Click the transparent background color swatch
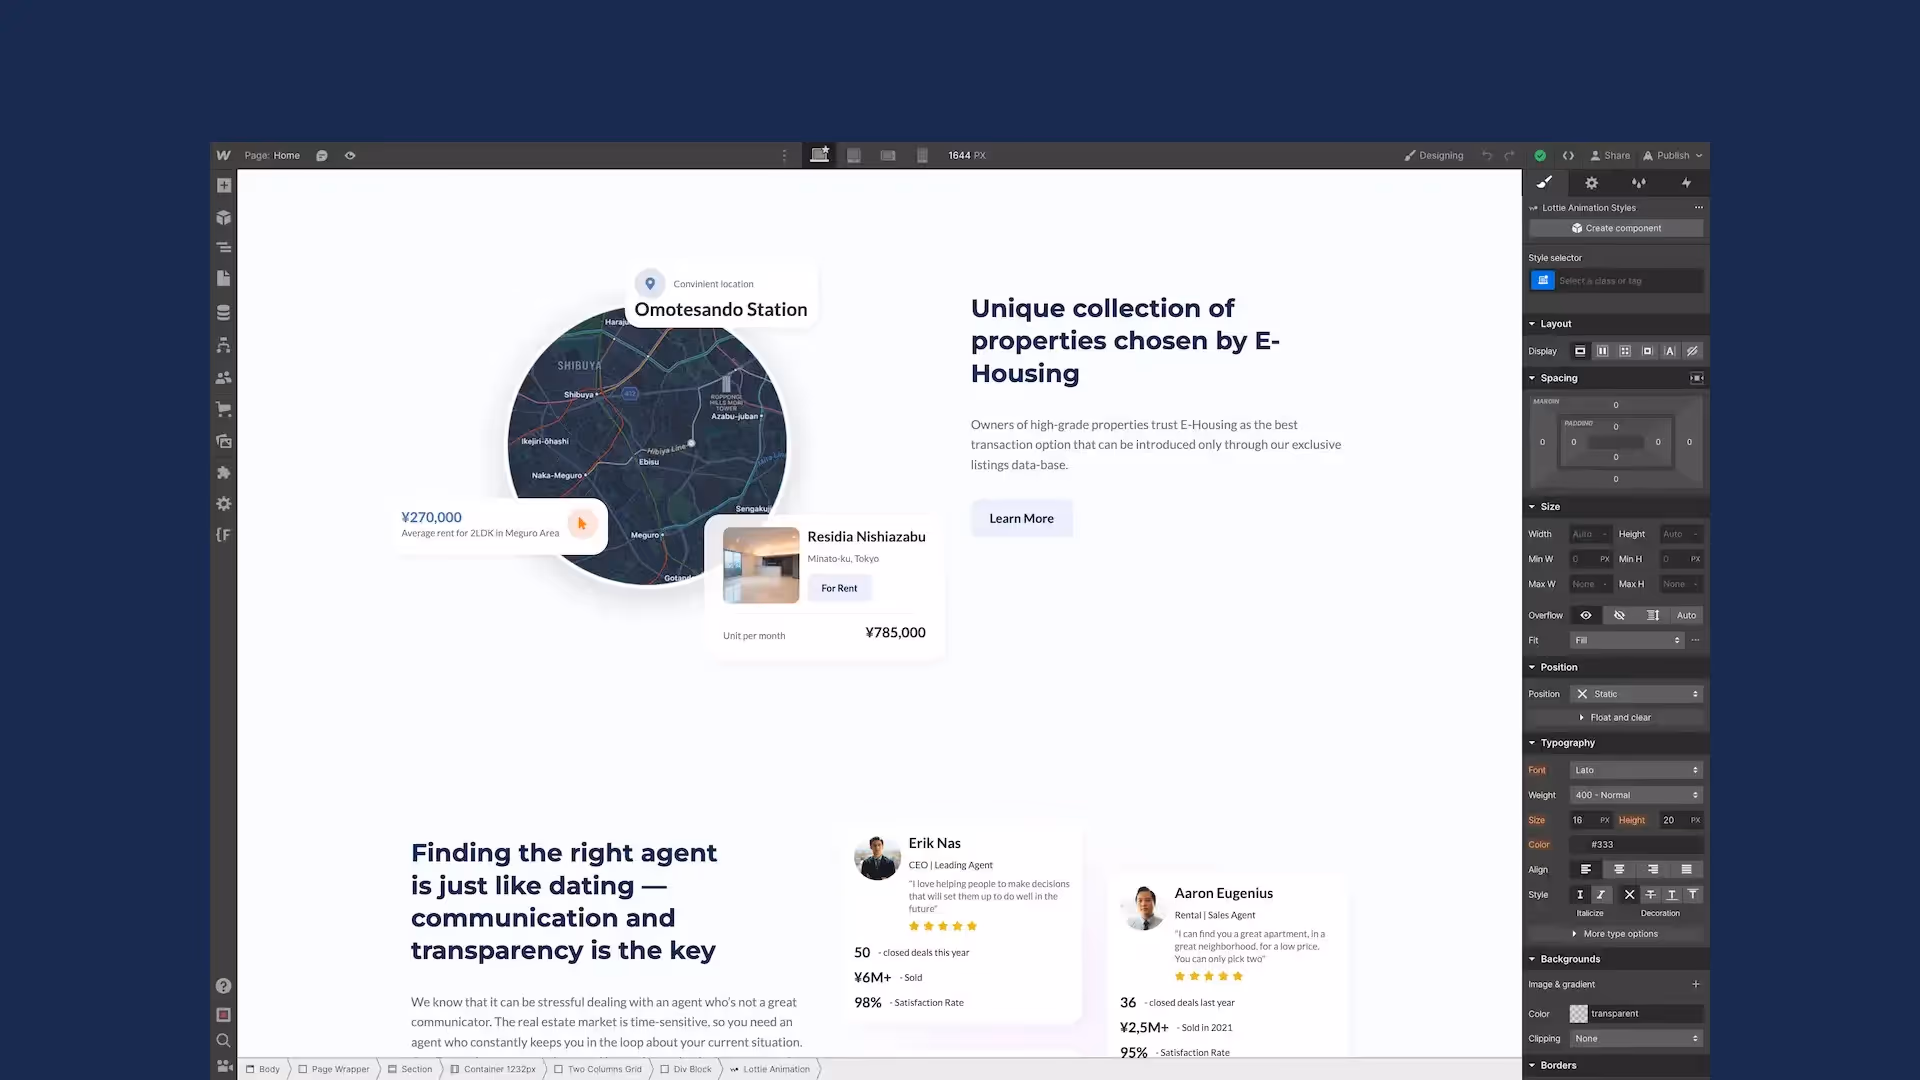 (x=1578, y=1014)
